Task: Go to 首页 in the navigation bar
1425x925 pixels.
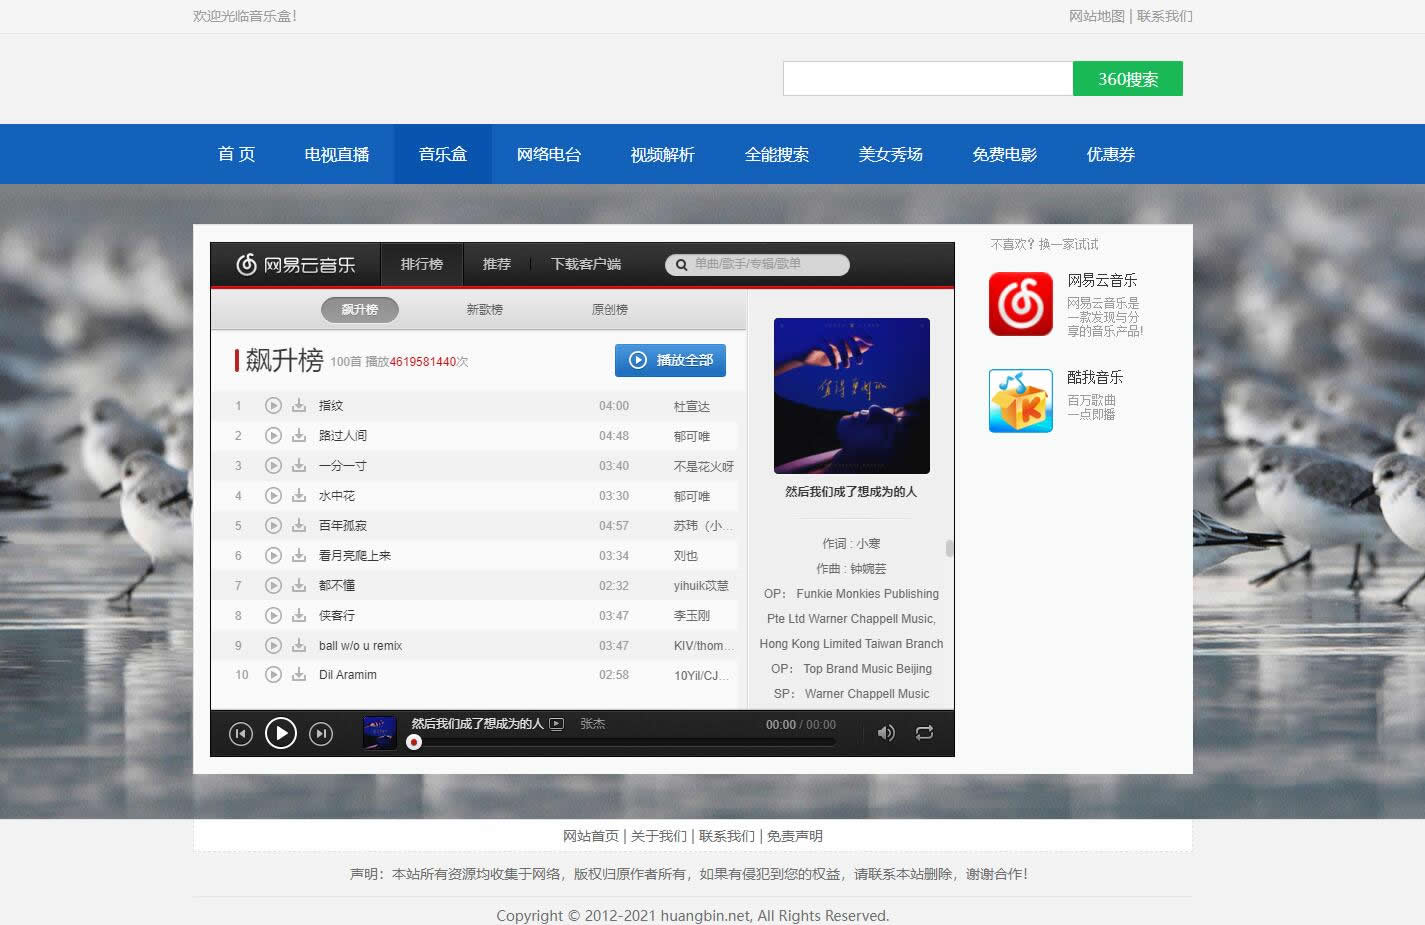Action: pyautogui.click(x=237, y=155)
